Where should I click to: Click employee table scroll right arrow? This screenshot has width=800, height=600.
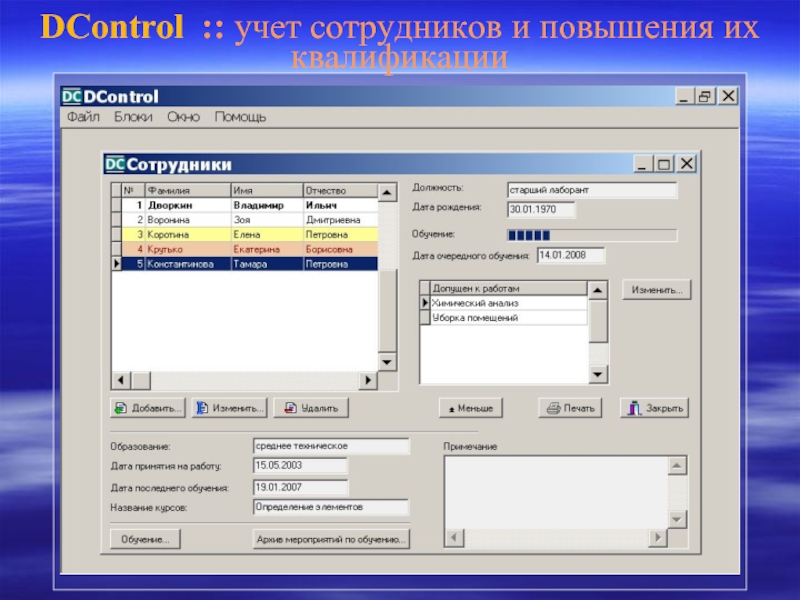point(368,380)
